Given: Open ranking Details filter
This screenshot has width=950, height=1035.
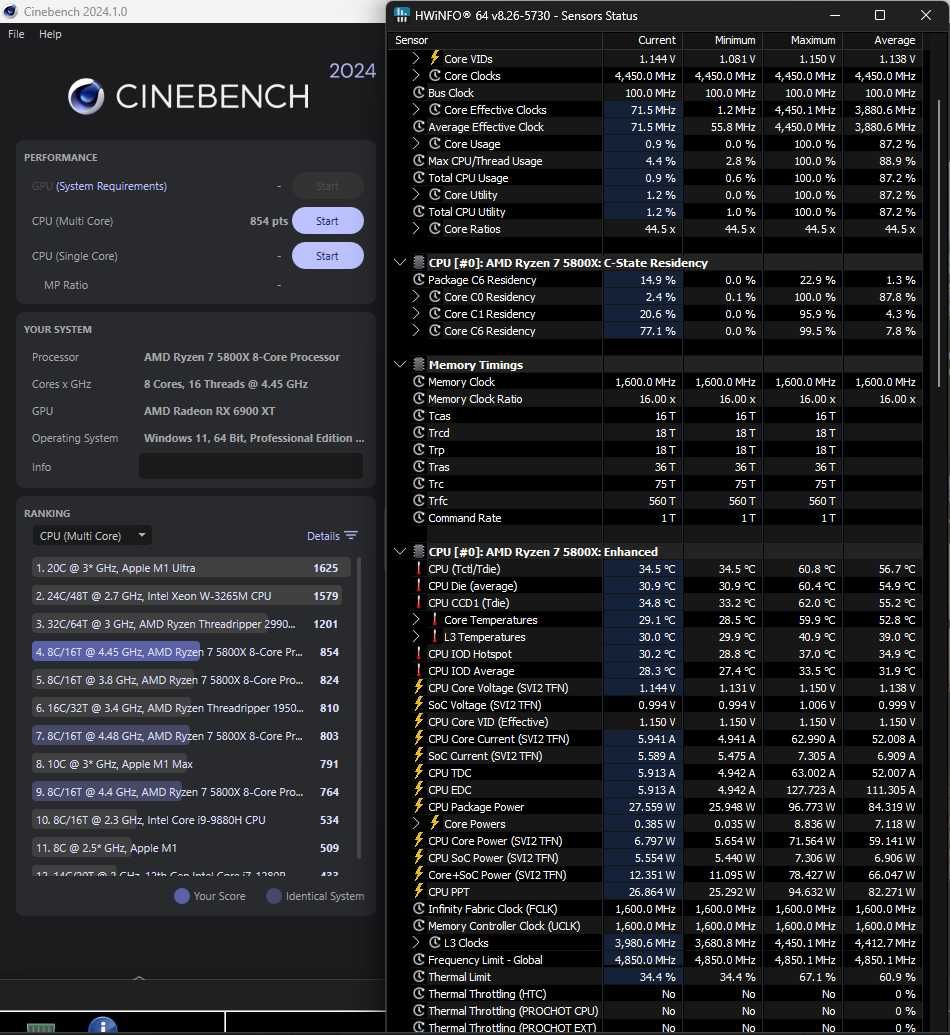Looking at the screenshot, I should 332,536.
